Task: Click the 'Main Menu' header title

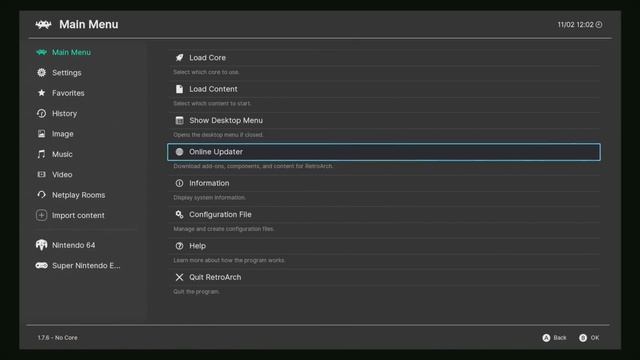Action: tap(89, 24)
